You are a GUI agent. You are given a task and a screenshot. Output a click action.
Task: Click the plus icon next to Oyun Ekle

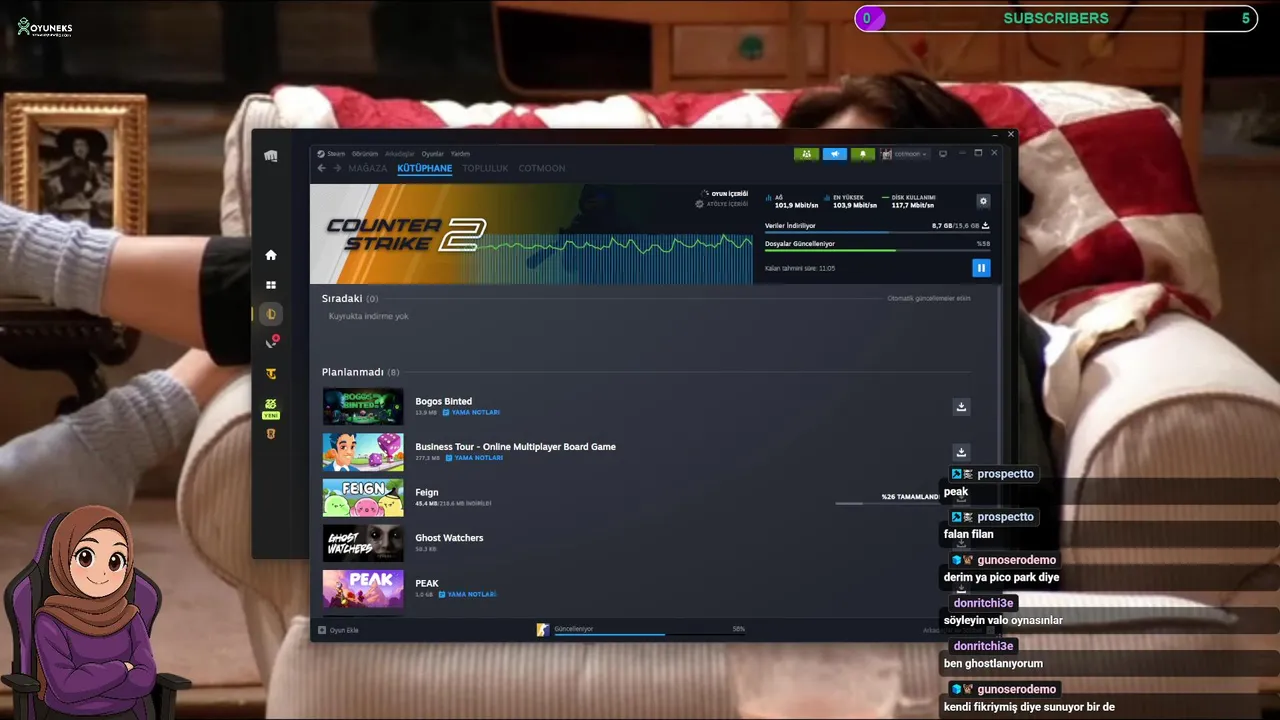[322, 630]
